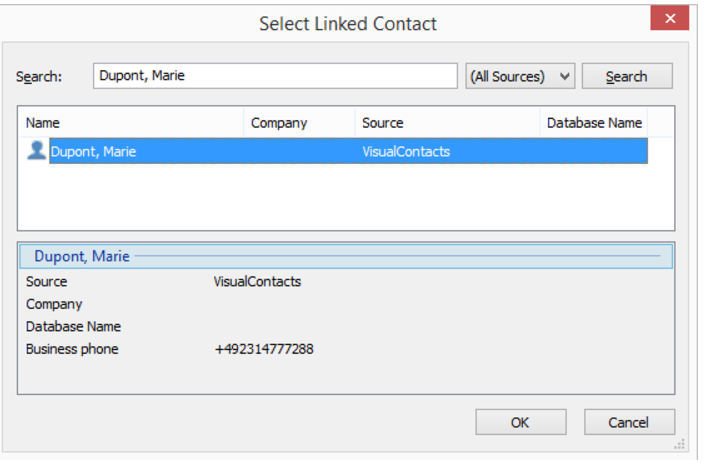Sort results by the Name column header
Image resolution: width=706 pixels, height=475 pixels.
point(131,123)
